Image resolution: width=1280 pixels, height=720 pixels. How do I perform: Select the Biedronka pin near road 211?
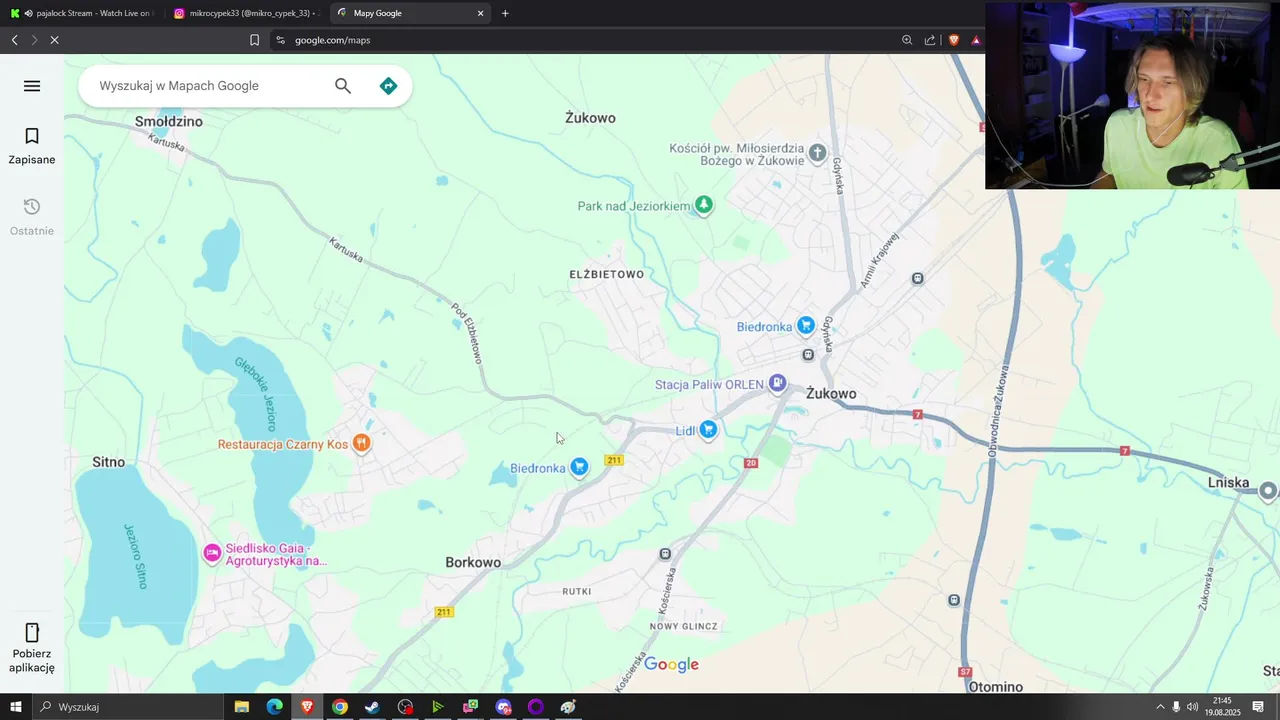579,467
